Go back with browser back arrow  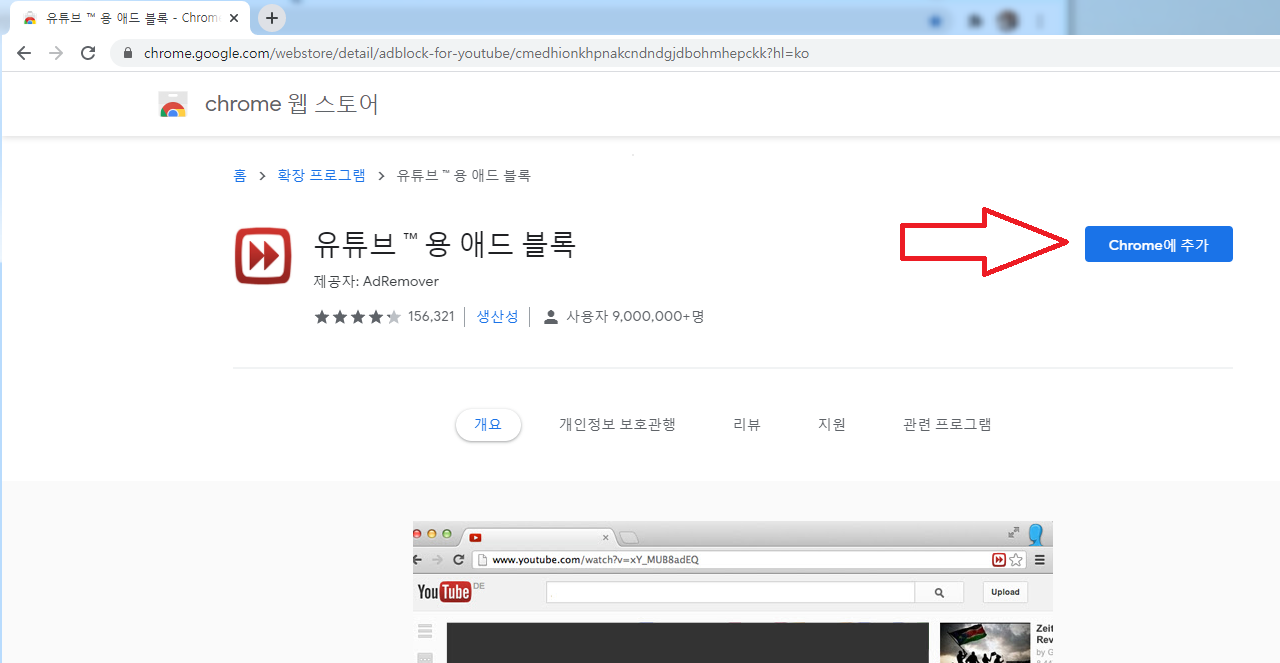click(24, 53)
